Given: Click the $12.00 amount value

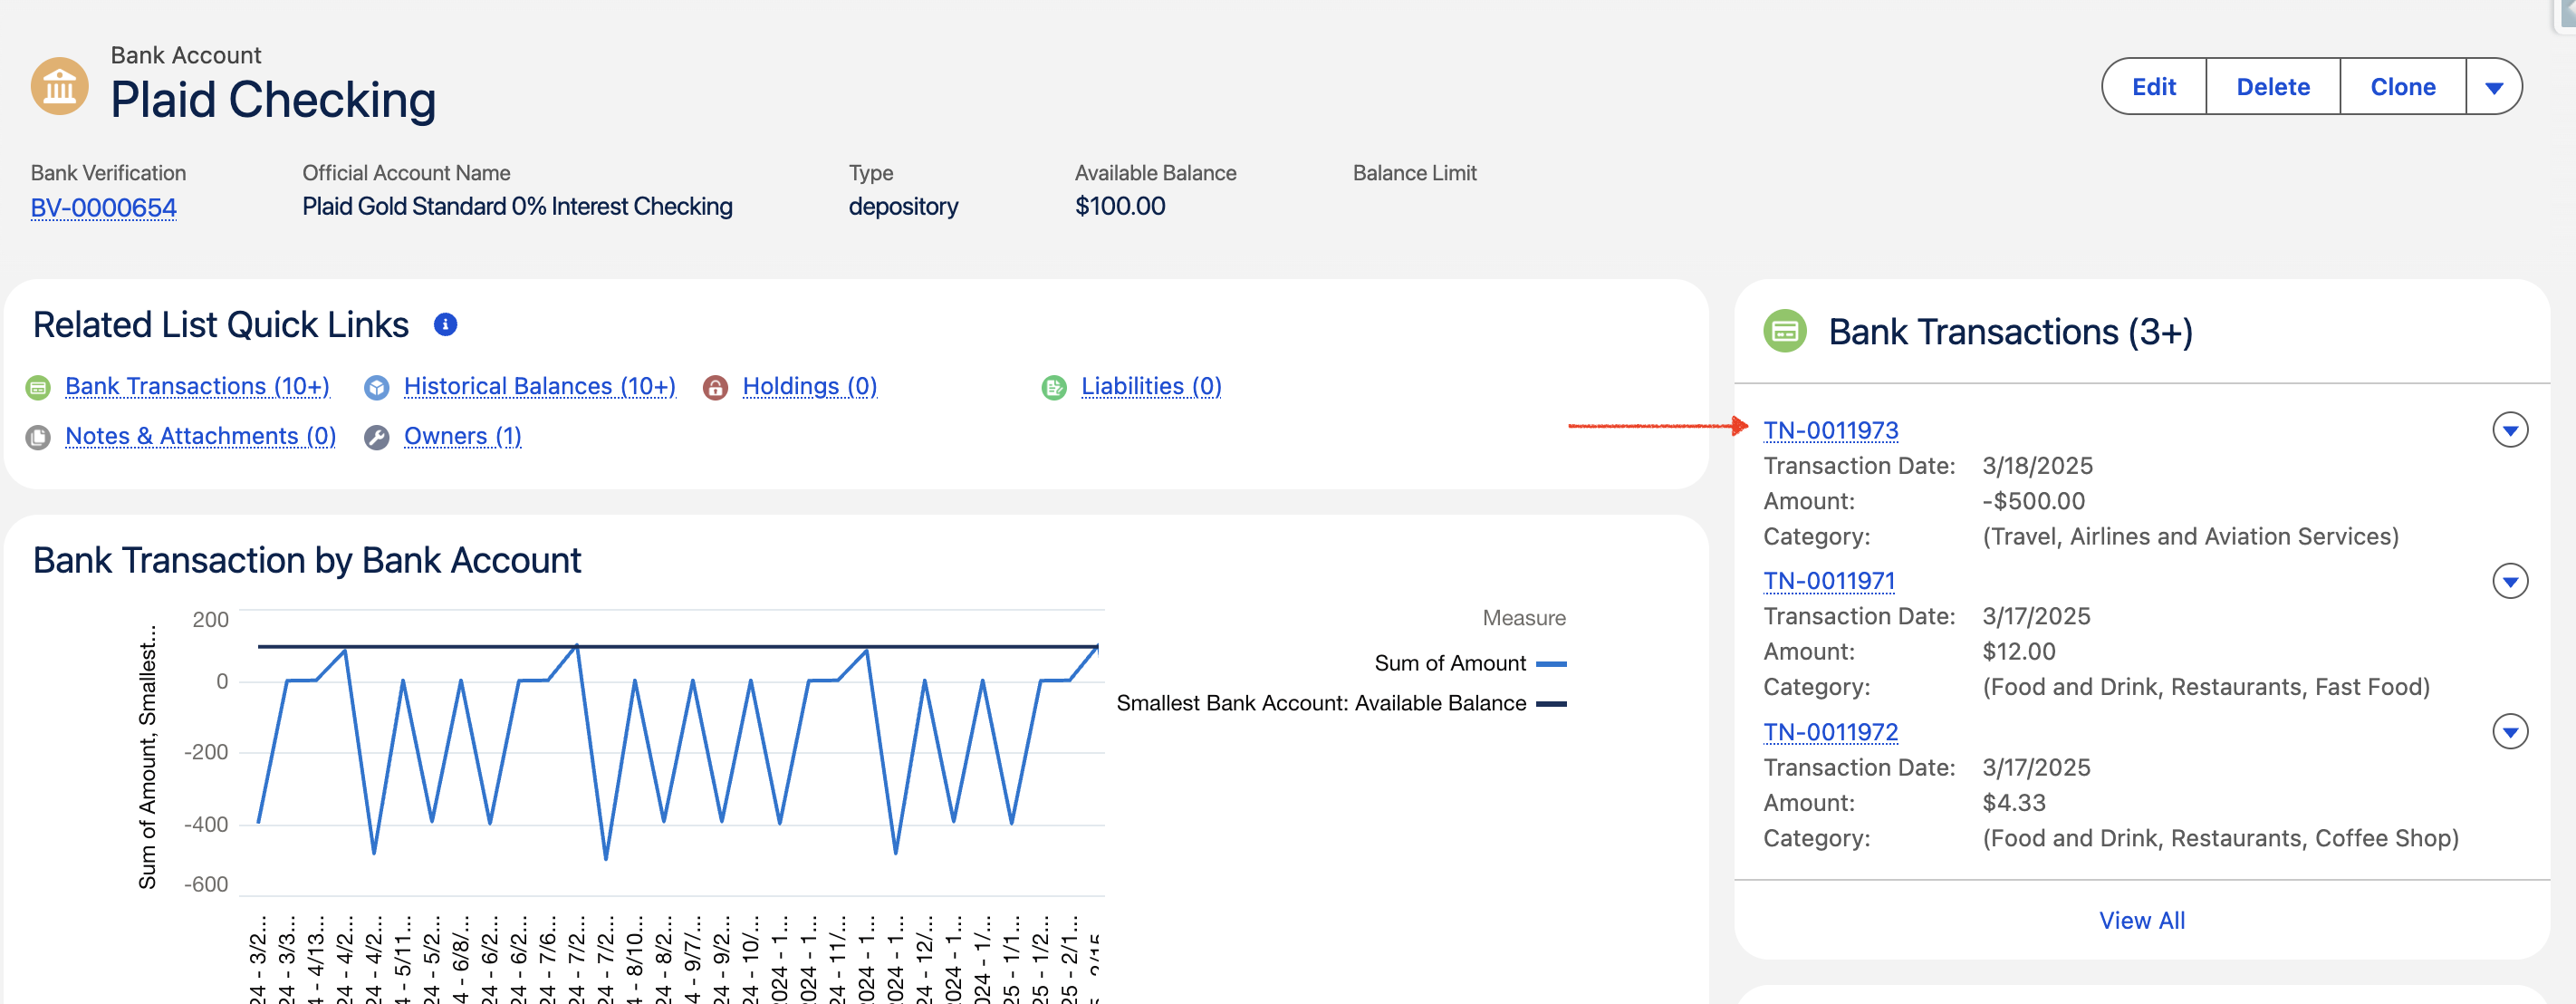Looking at the screenshot, I should (2019, 652).
